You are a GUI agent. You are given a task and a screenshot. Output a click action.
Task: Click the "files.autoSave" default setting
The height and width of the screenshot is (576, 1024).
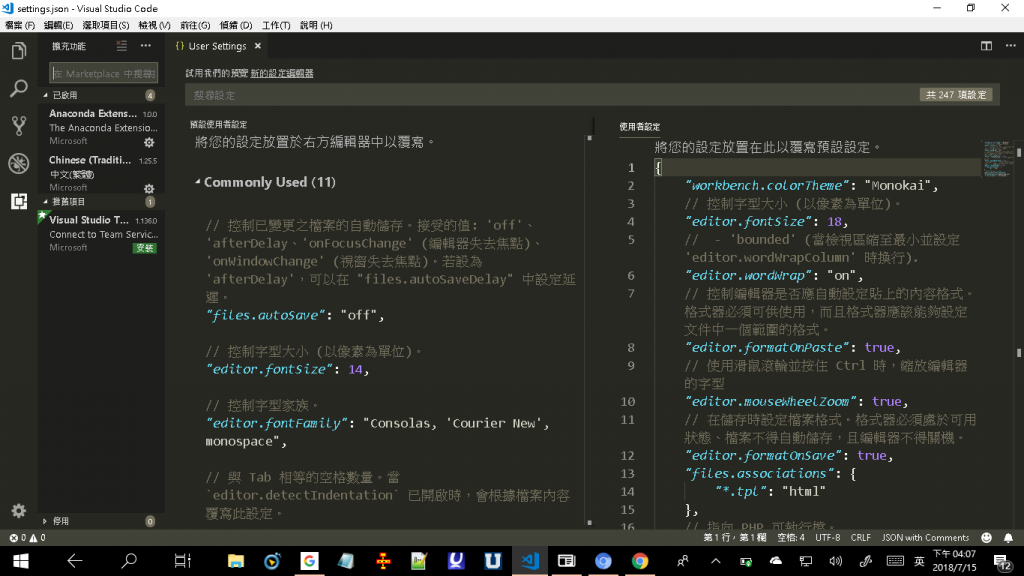coord(265,315)
